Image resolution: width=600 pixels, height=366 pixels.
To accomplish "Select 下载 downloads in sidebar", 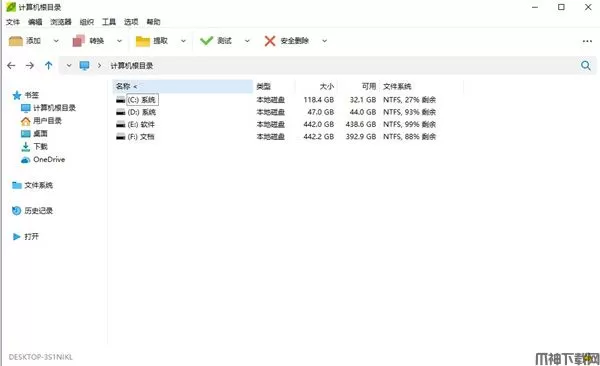I will [34, 147].
